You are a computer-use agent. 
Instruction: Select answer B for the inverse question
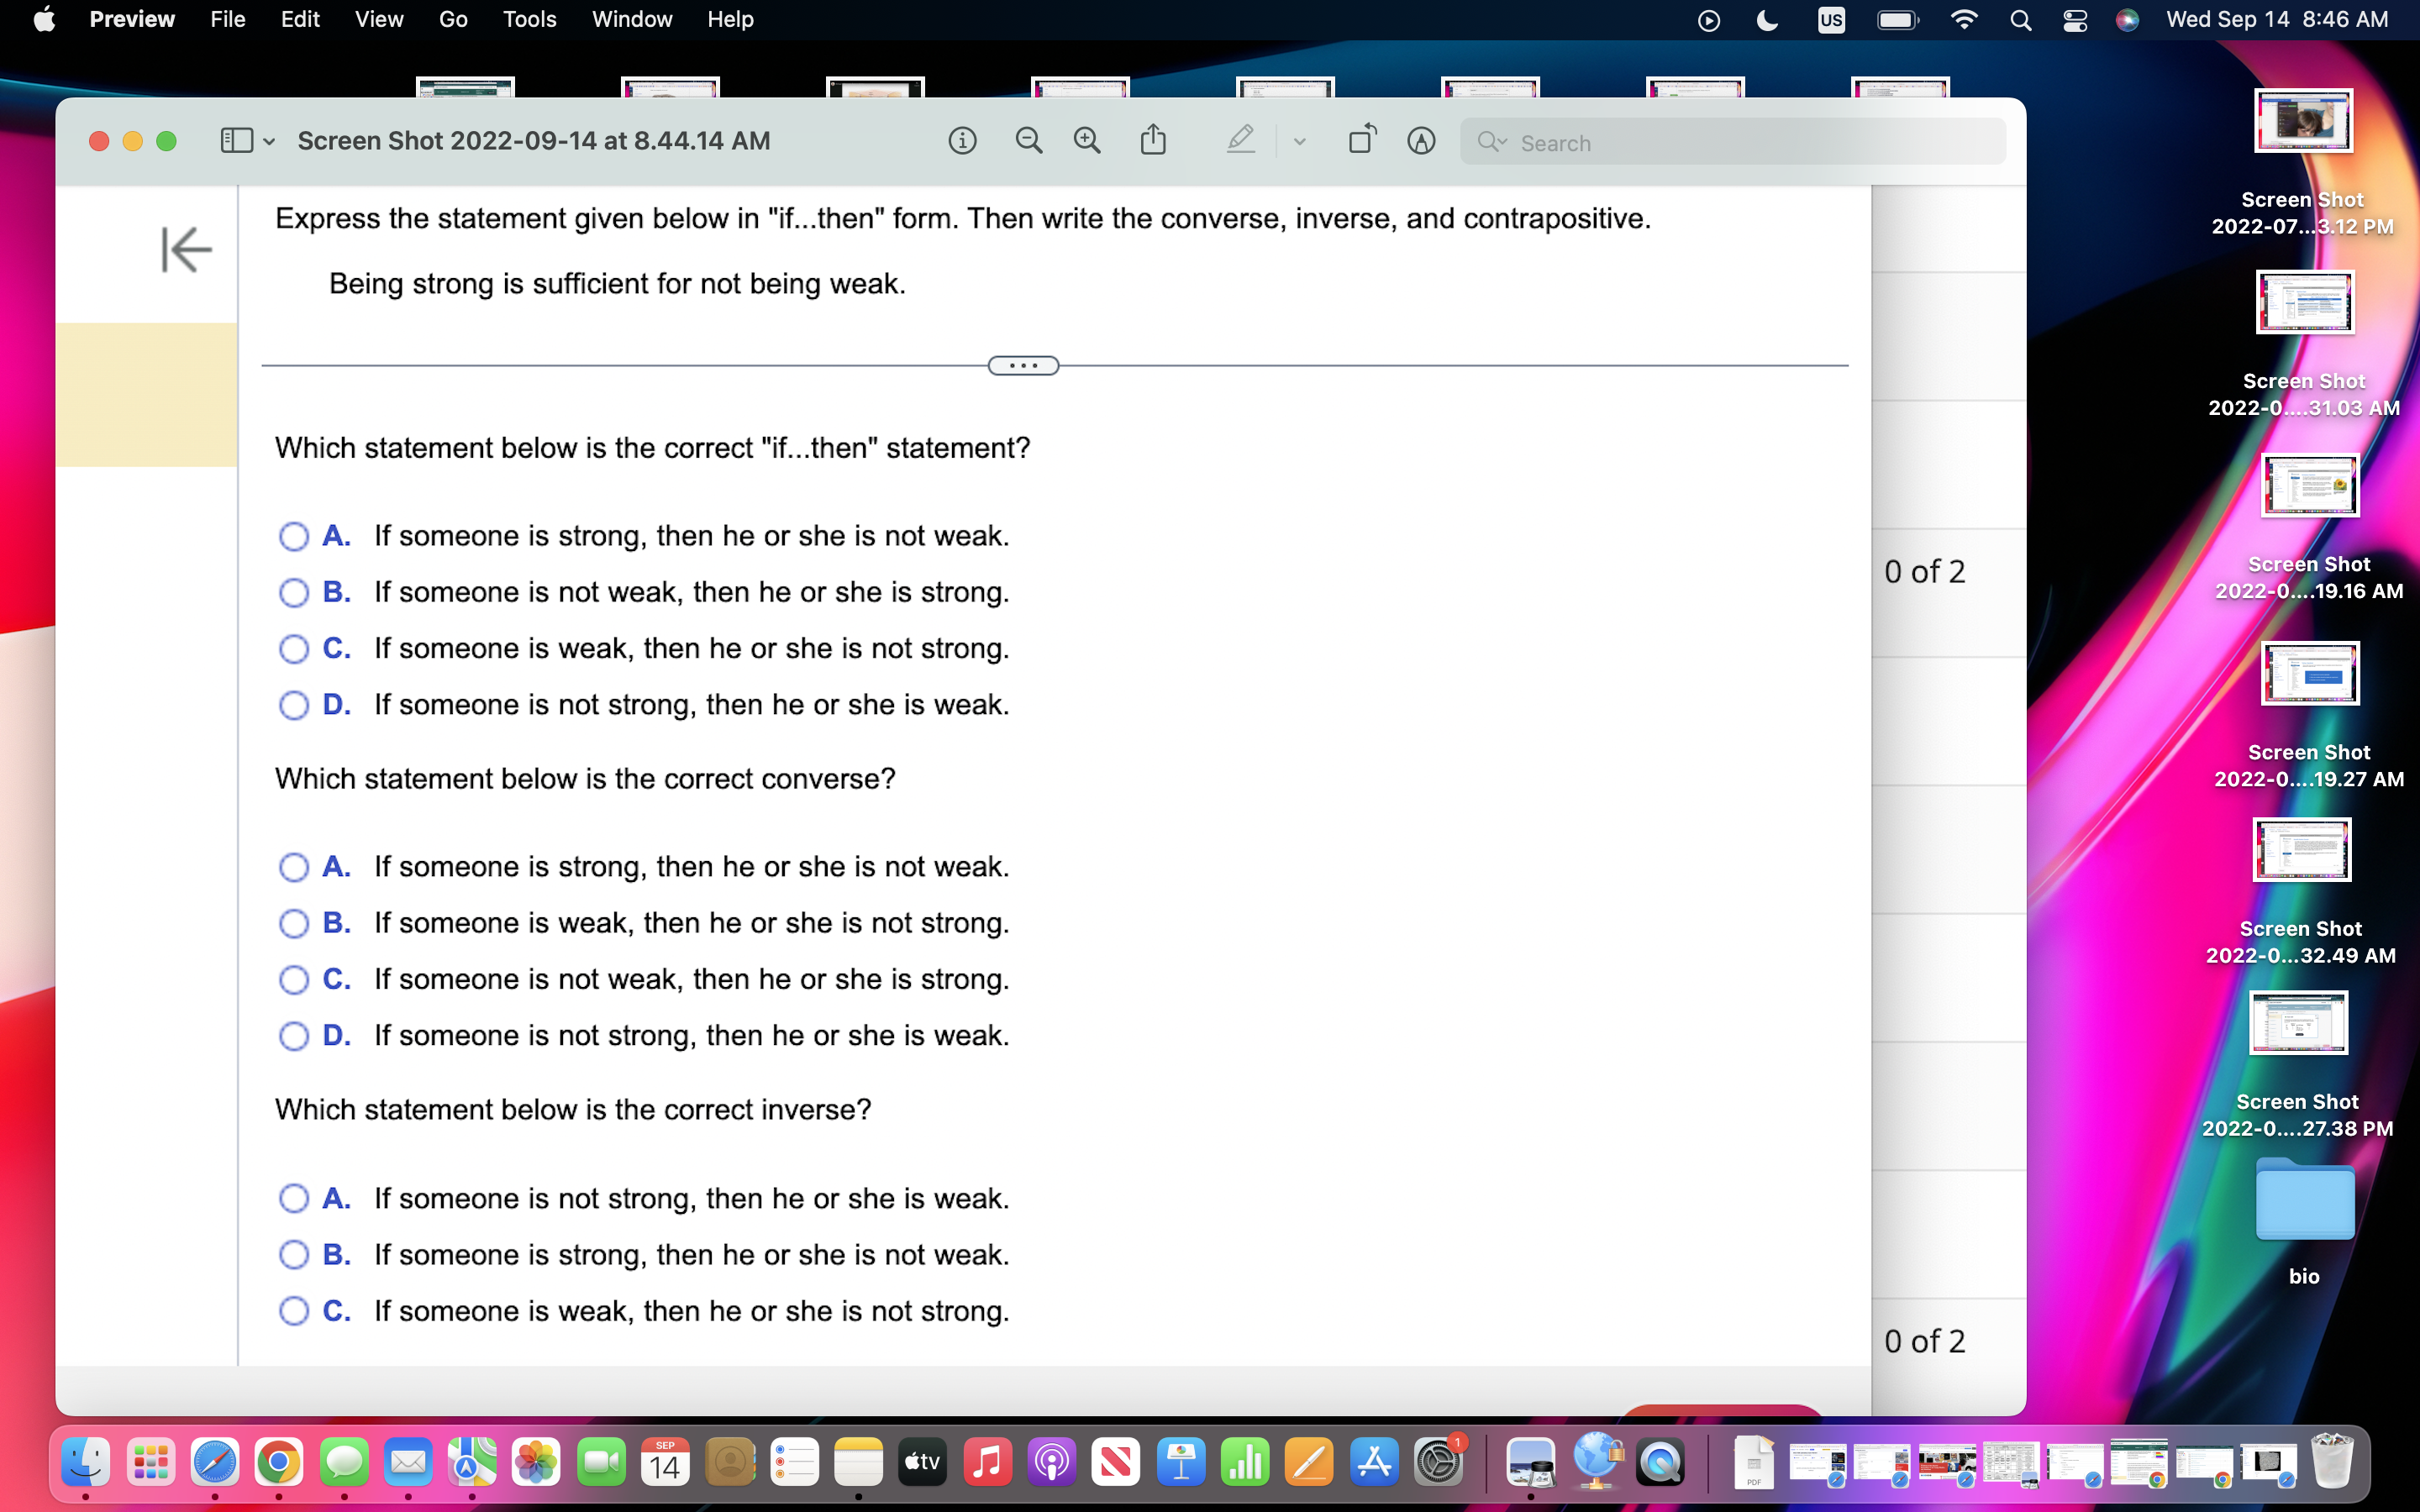(x=293, y=1255)
